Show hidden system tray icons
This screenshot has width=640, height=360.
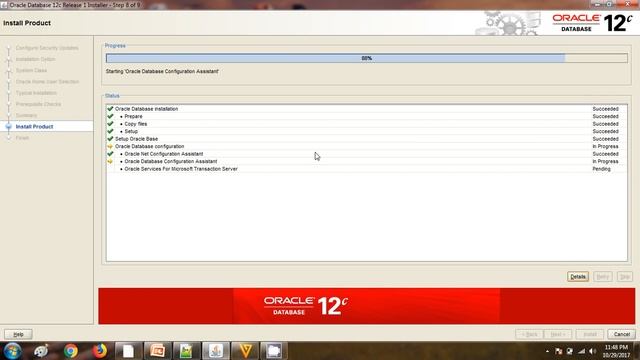pyautogui.click(x=547, y=351)
